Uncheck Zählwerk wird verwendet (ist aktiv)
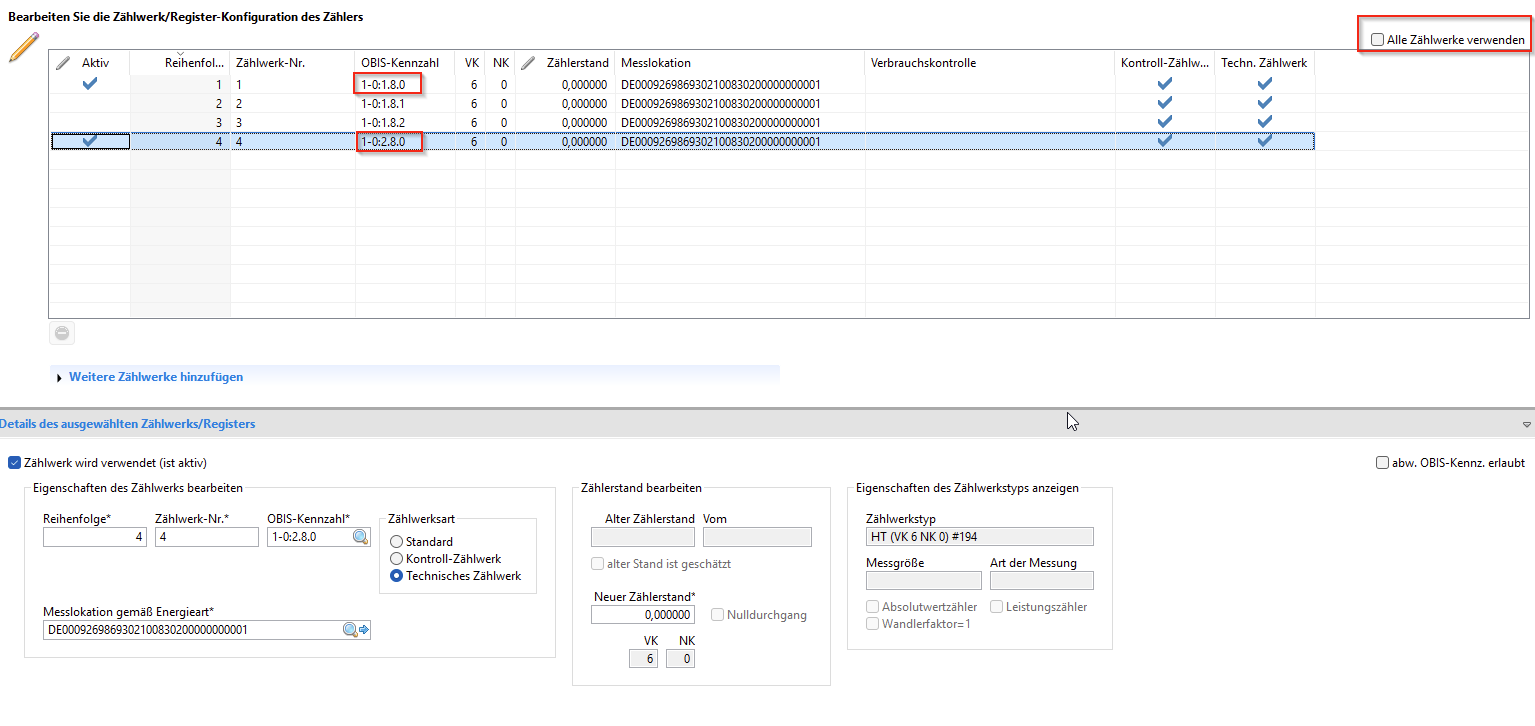The height and width of the screenshot is (726, 1535). [x=14, y=463]
